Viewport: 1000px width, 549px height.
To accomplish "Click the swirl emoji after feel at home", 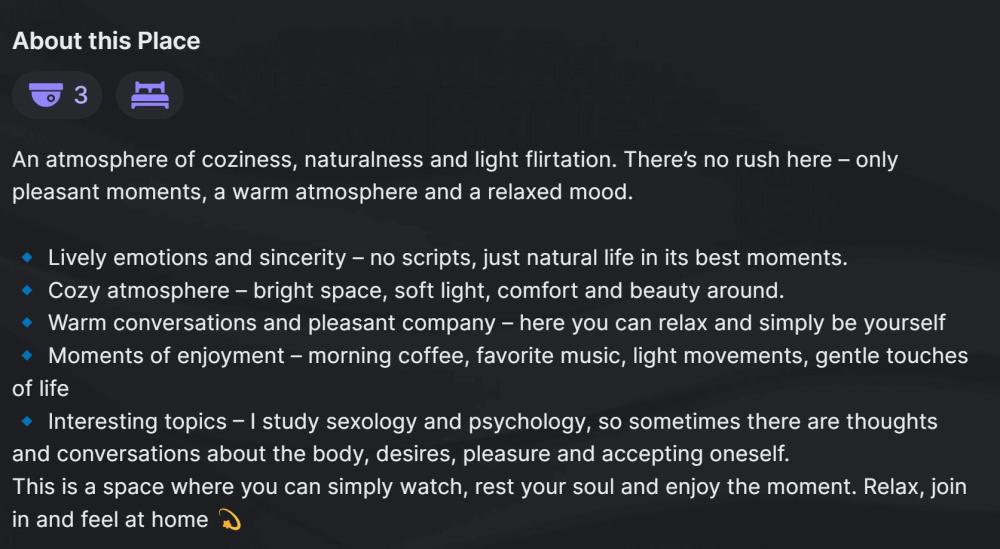I will click(x=229, y=520).
